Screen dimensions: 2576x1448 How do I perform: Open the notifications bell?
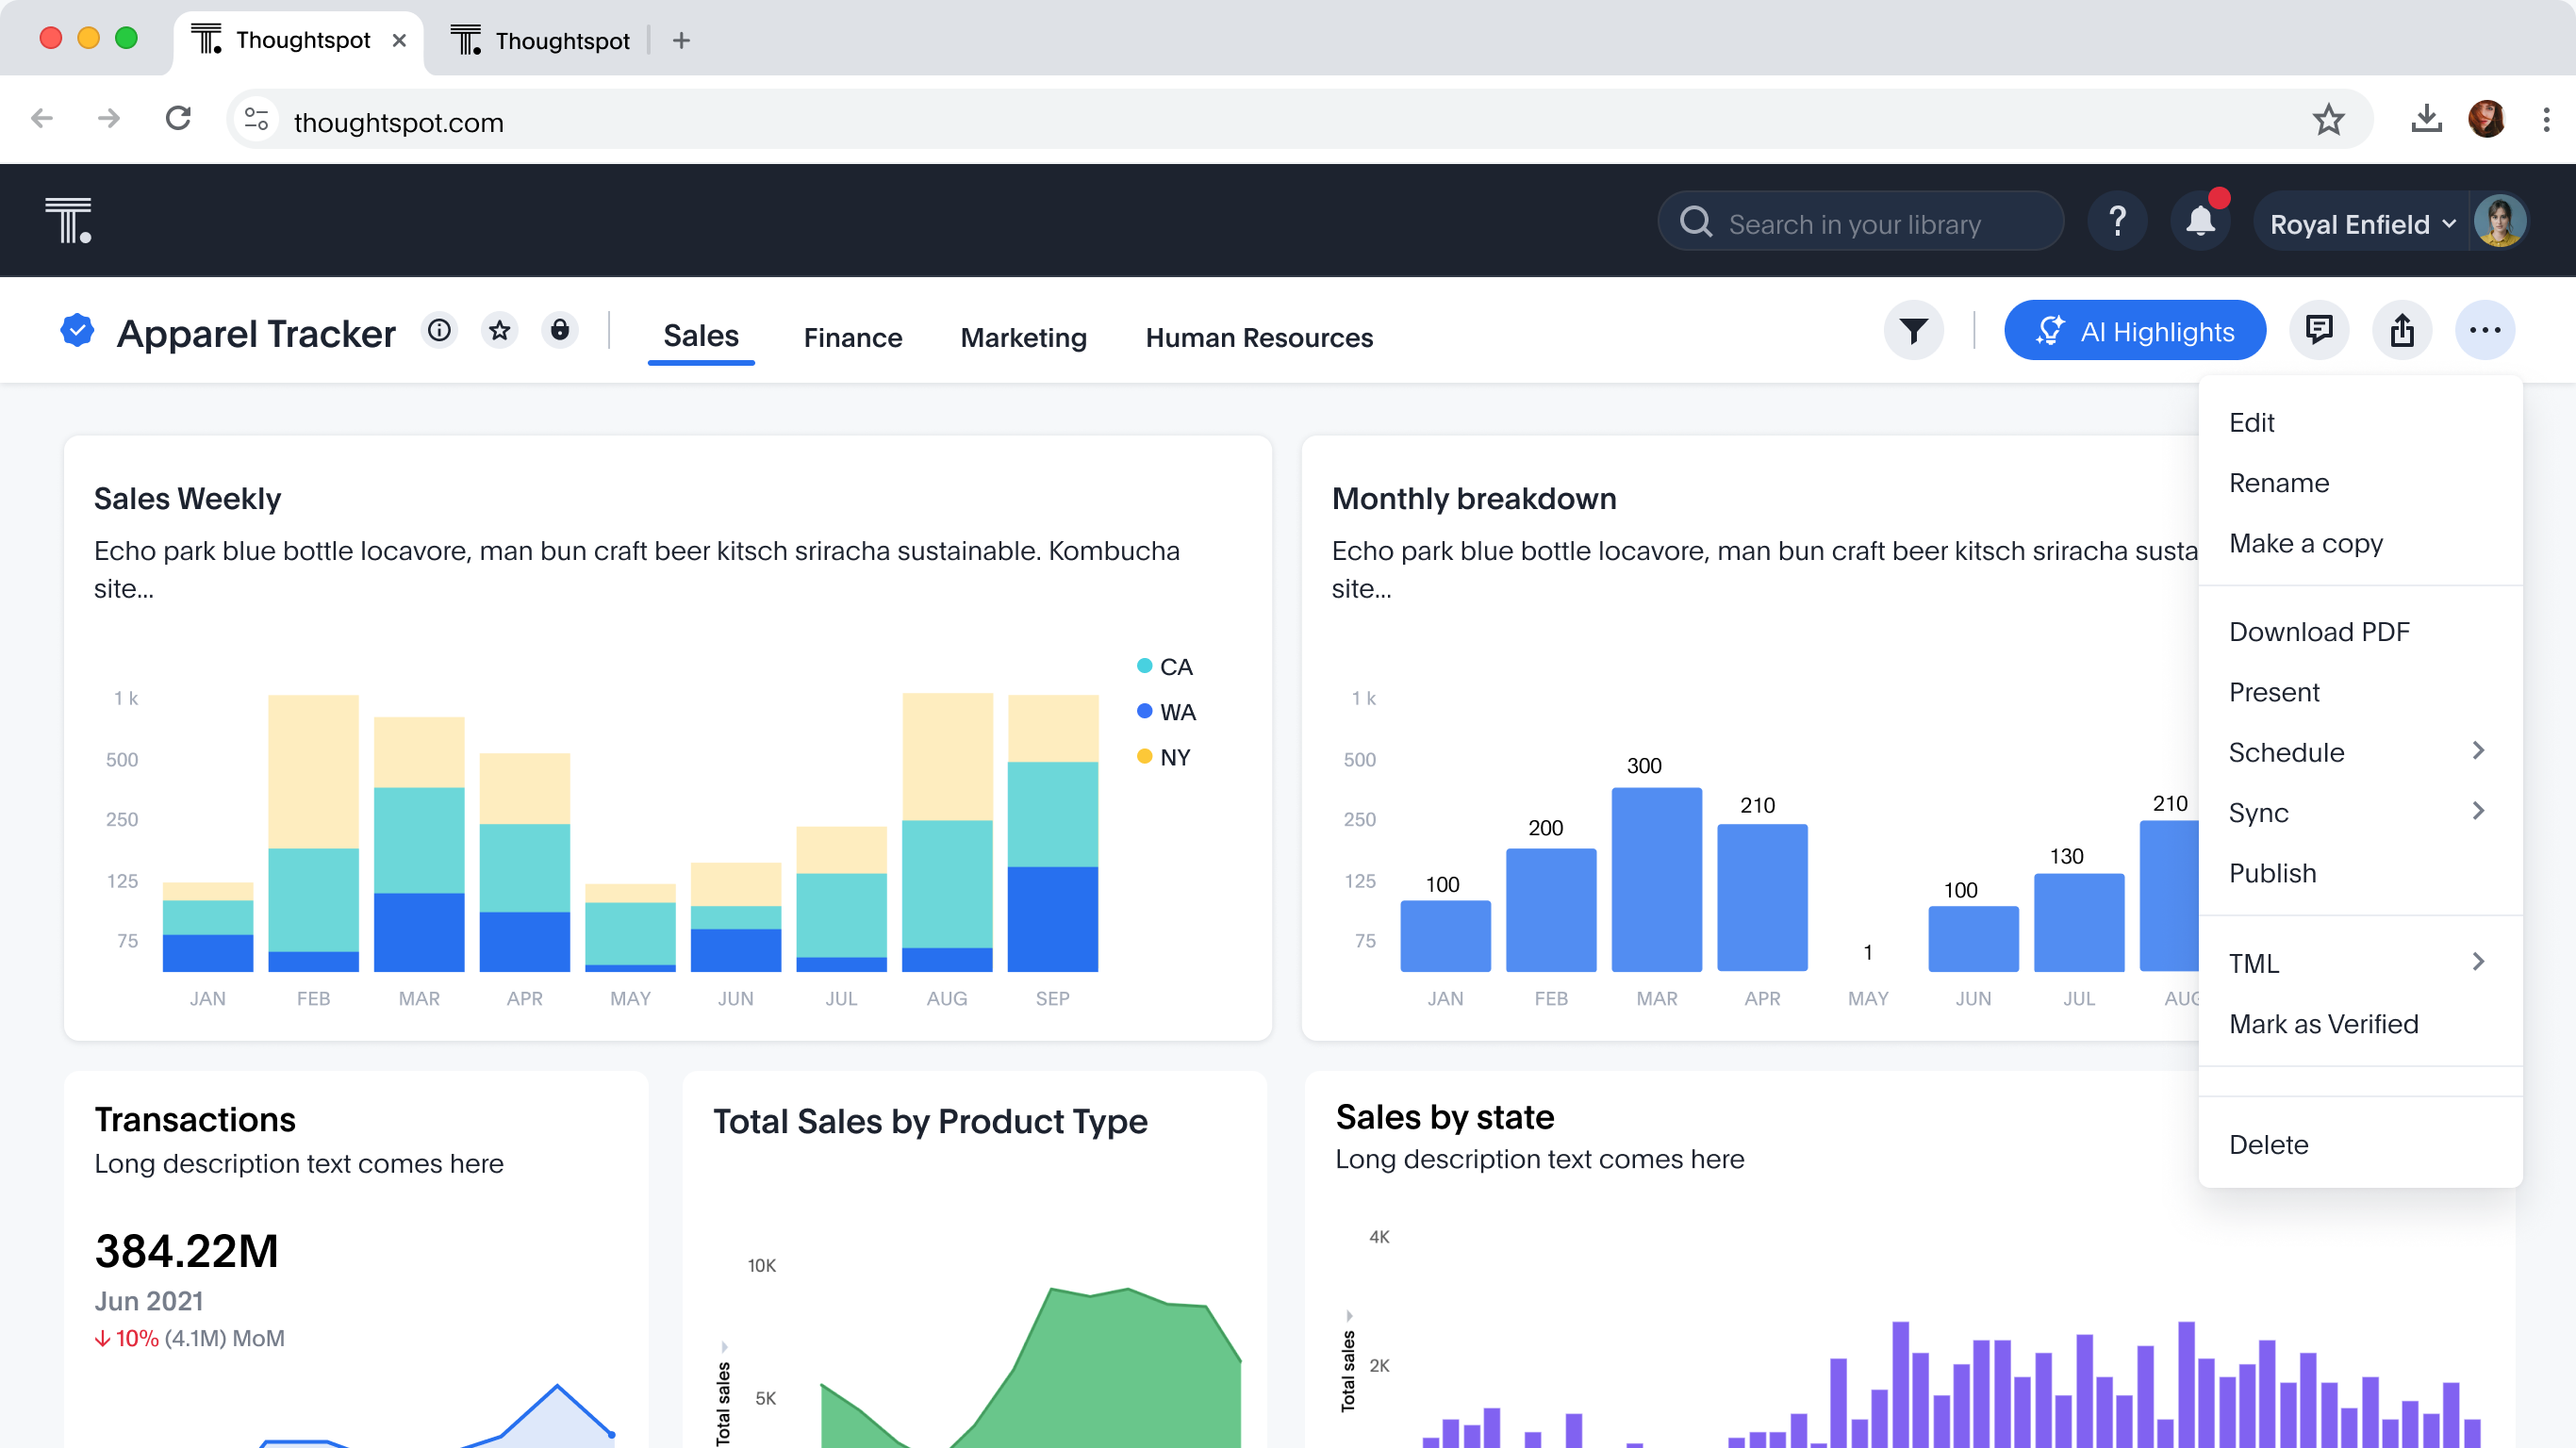[x=2200, y=221]
